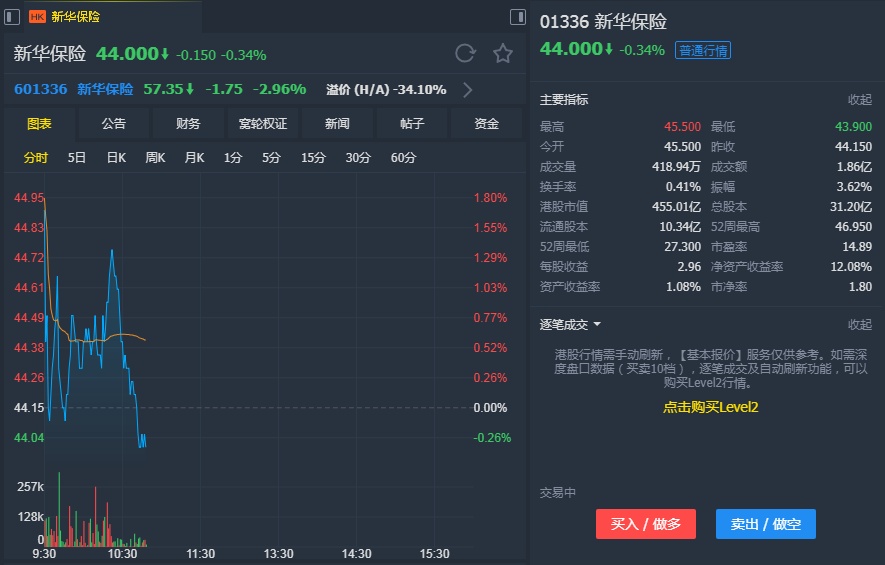This screenshot has height=565, width=885.
Task: Click the 点击购买Level2 link
Action: coord(710,407)
